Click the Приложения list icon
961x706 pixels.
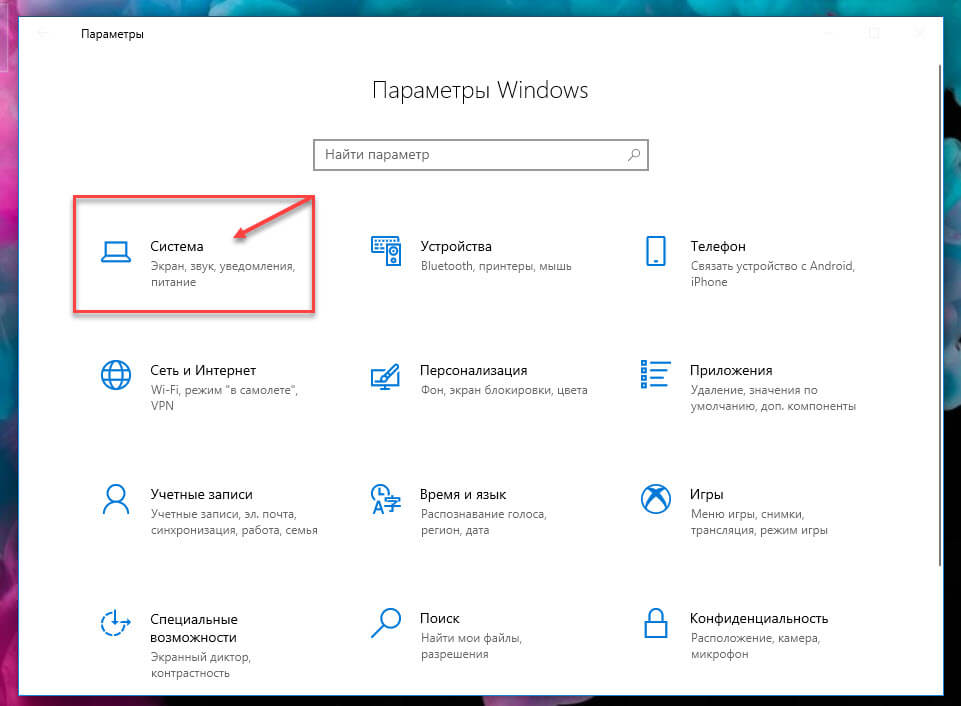pos(655,374)
